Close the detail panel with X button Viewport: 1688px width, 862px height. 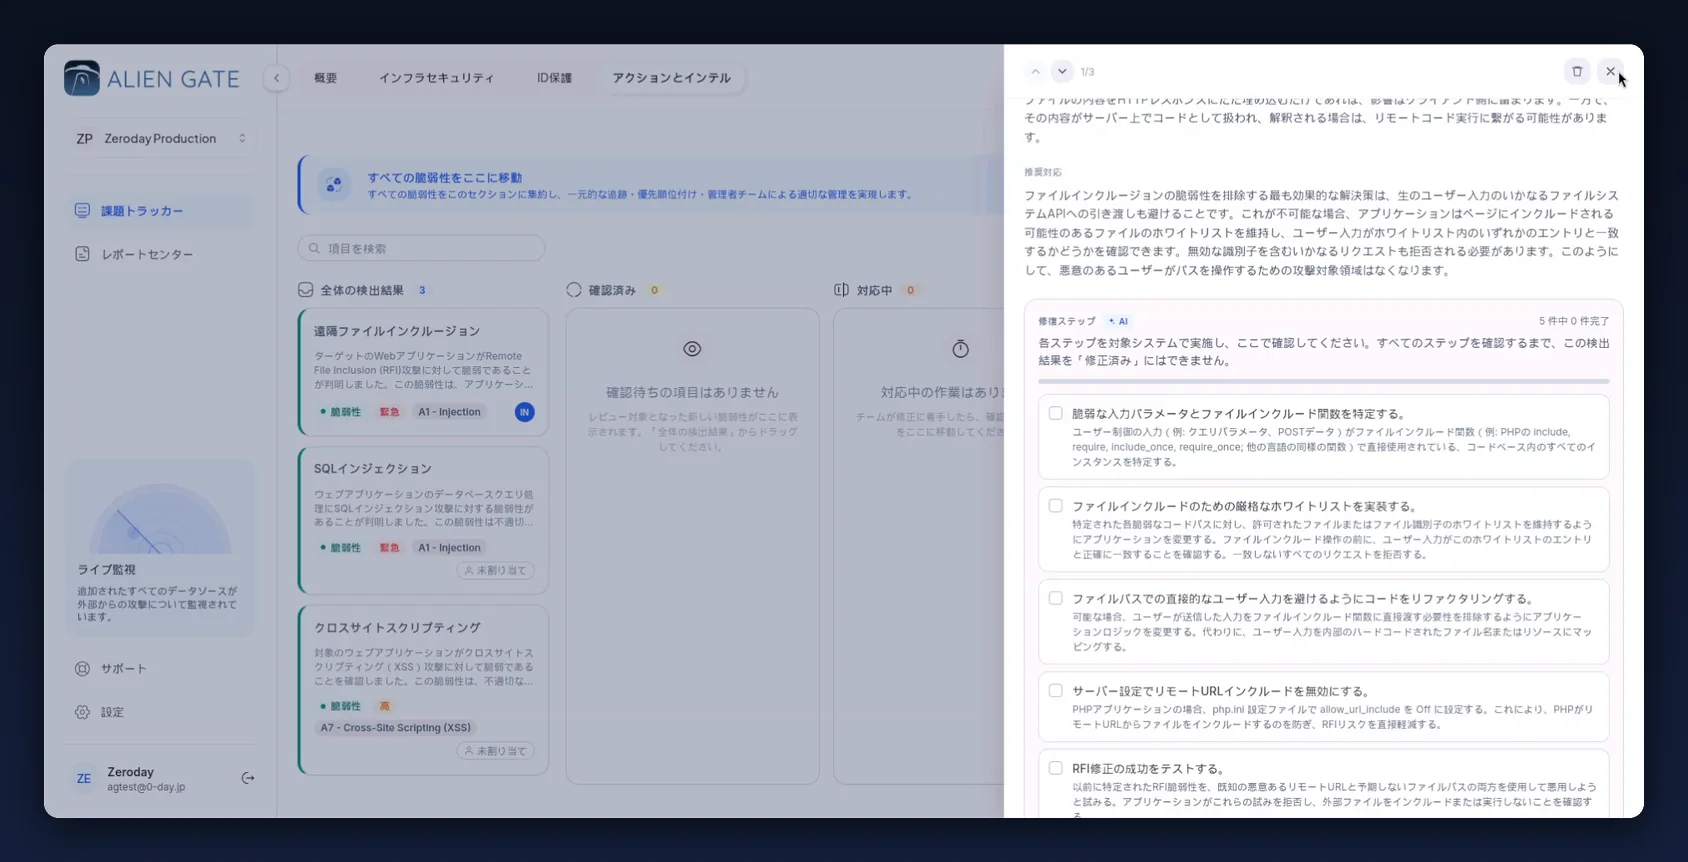pyautogui.click(x=1610, y=71)
